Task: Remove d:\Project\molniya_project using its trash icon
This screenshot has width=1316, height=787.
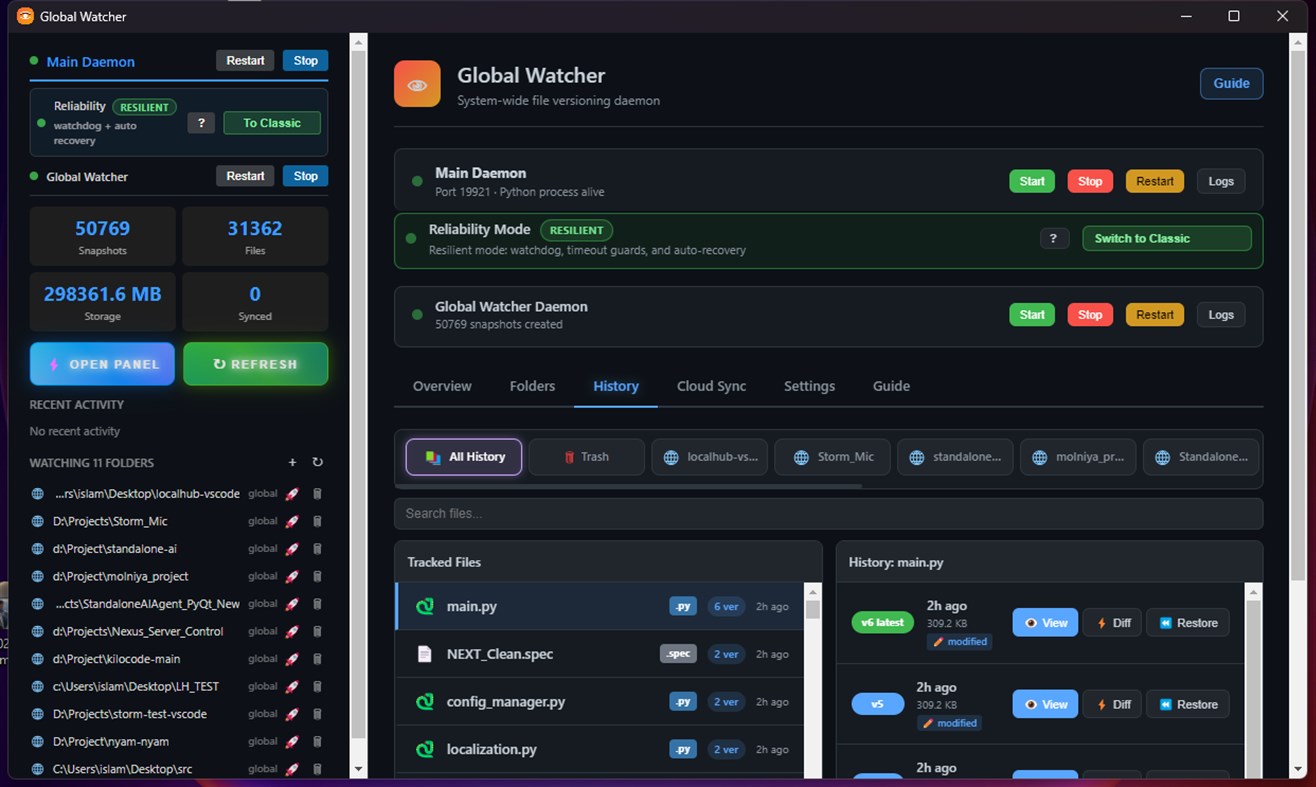Action: (317, 576)
